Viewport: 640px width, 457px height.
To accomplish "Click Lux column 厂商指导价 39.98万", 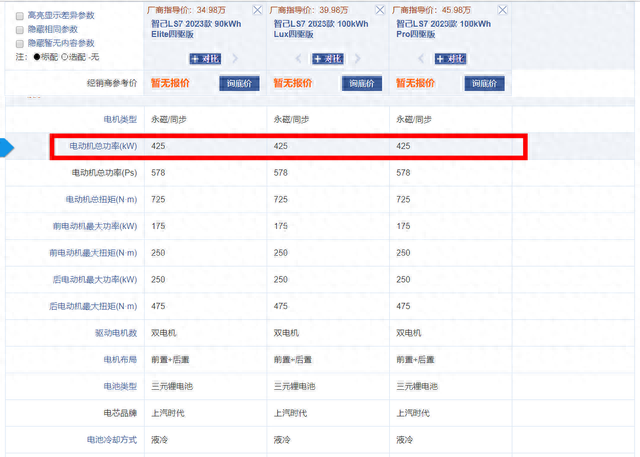I will [x=309, y=10].
